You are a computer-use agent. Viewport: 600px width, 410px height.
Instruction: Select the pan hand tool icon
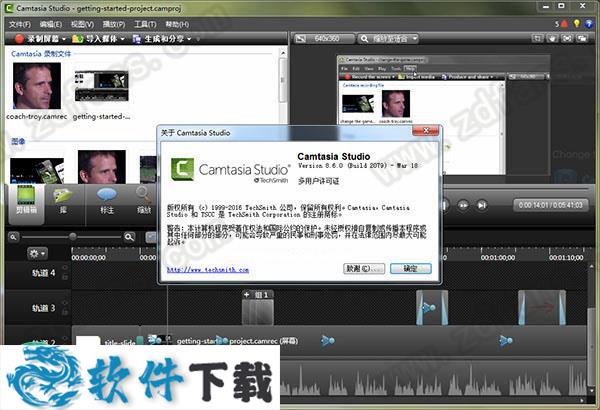pos(552,39)
